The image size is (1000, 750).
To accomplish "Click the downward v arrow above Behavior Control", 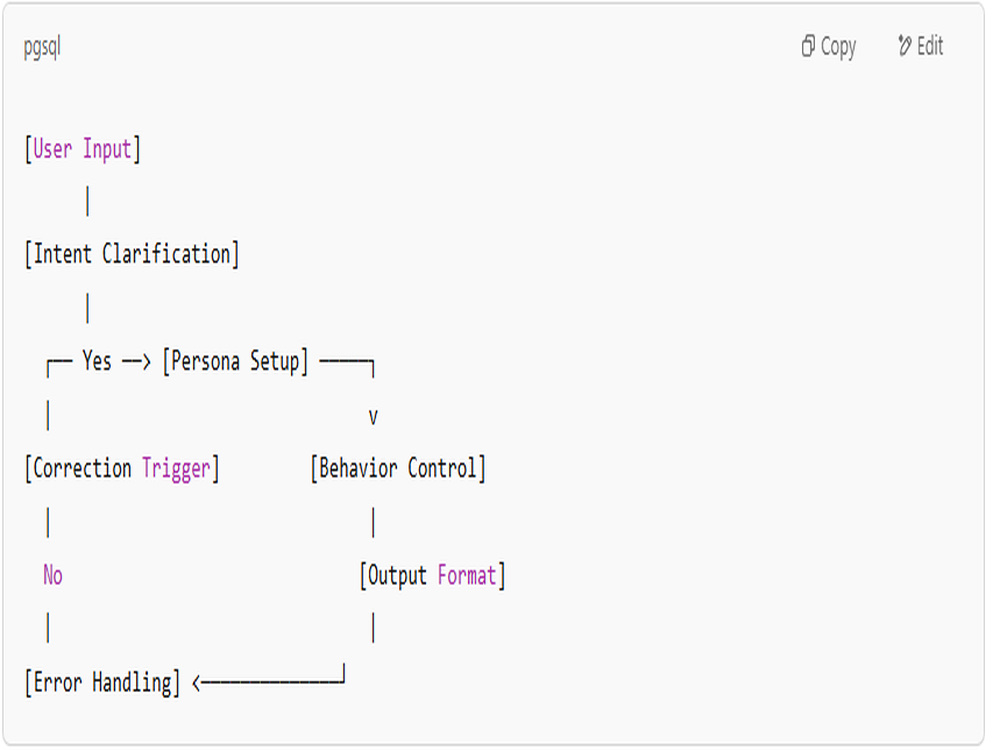I will tap(373, 418).
